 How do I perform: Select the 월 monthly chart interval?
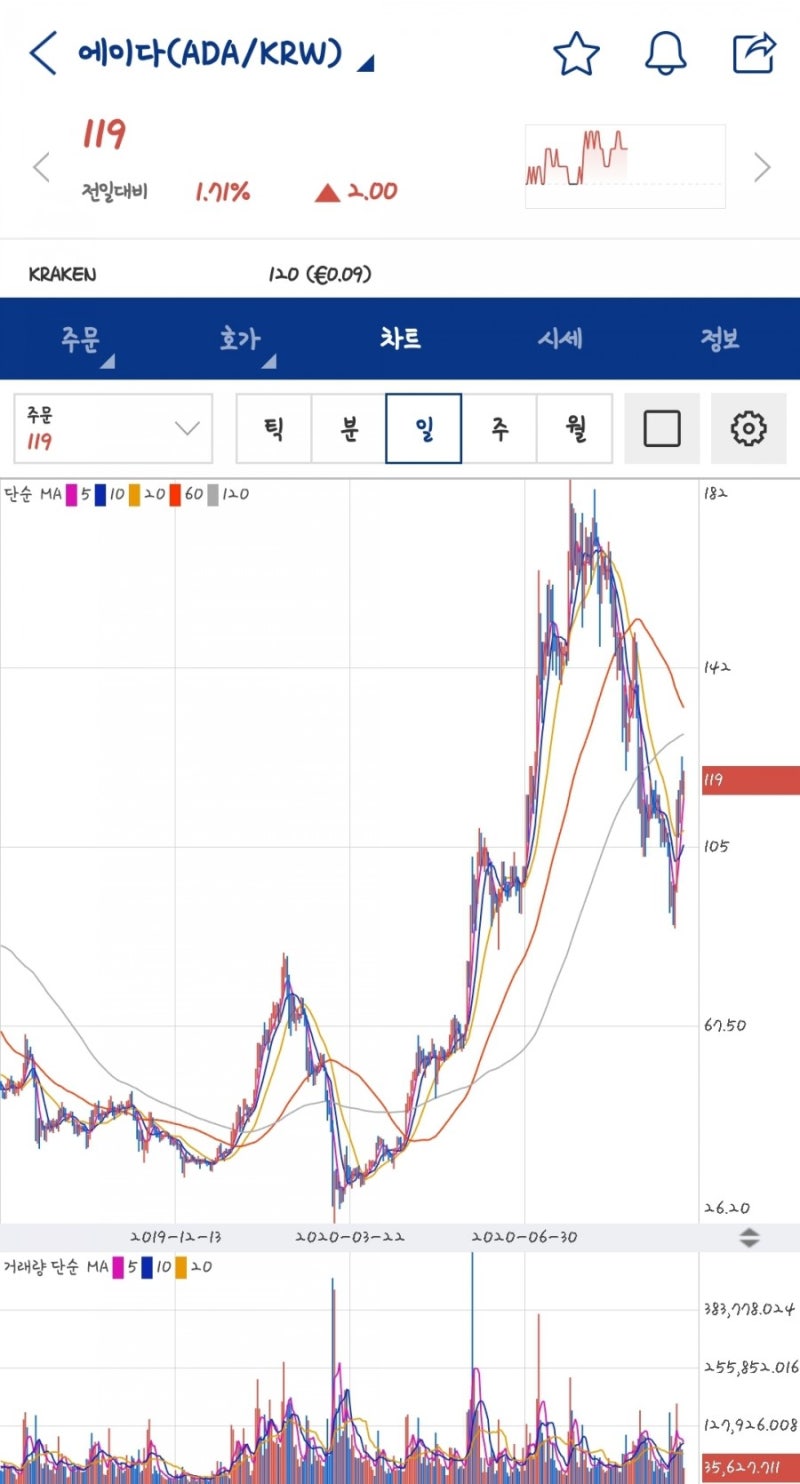point(575,429)
